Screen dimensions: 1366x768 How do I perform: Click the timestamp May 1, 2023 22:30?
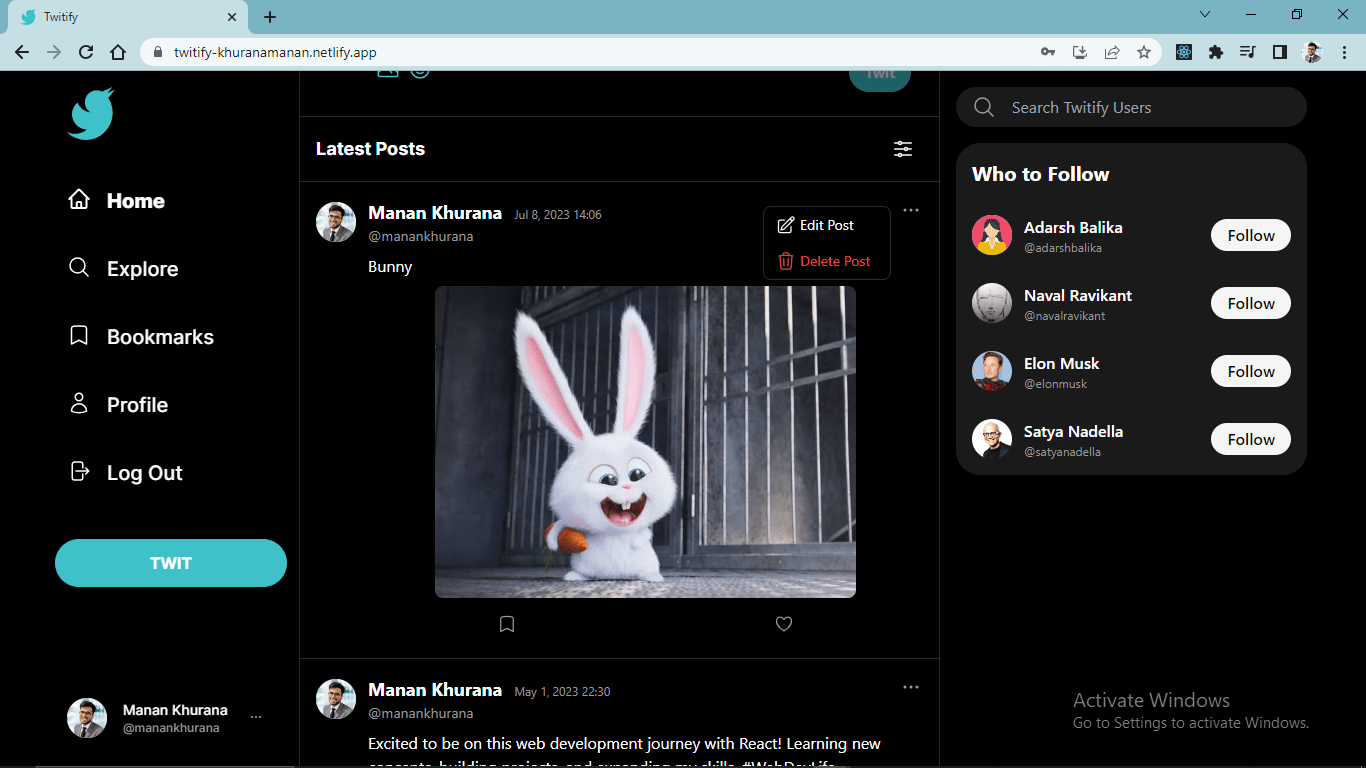(562, 692)
